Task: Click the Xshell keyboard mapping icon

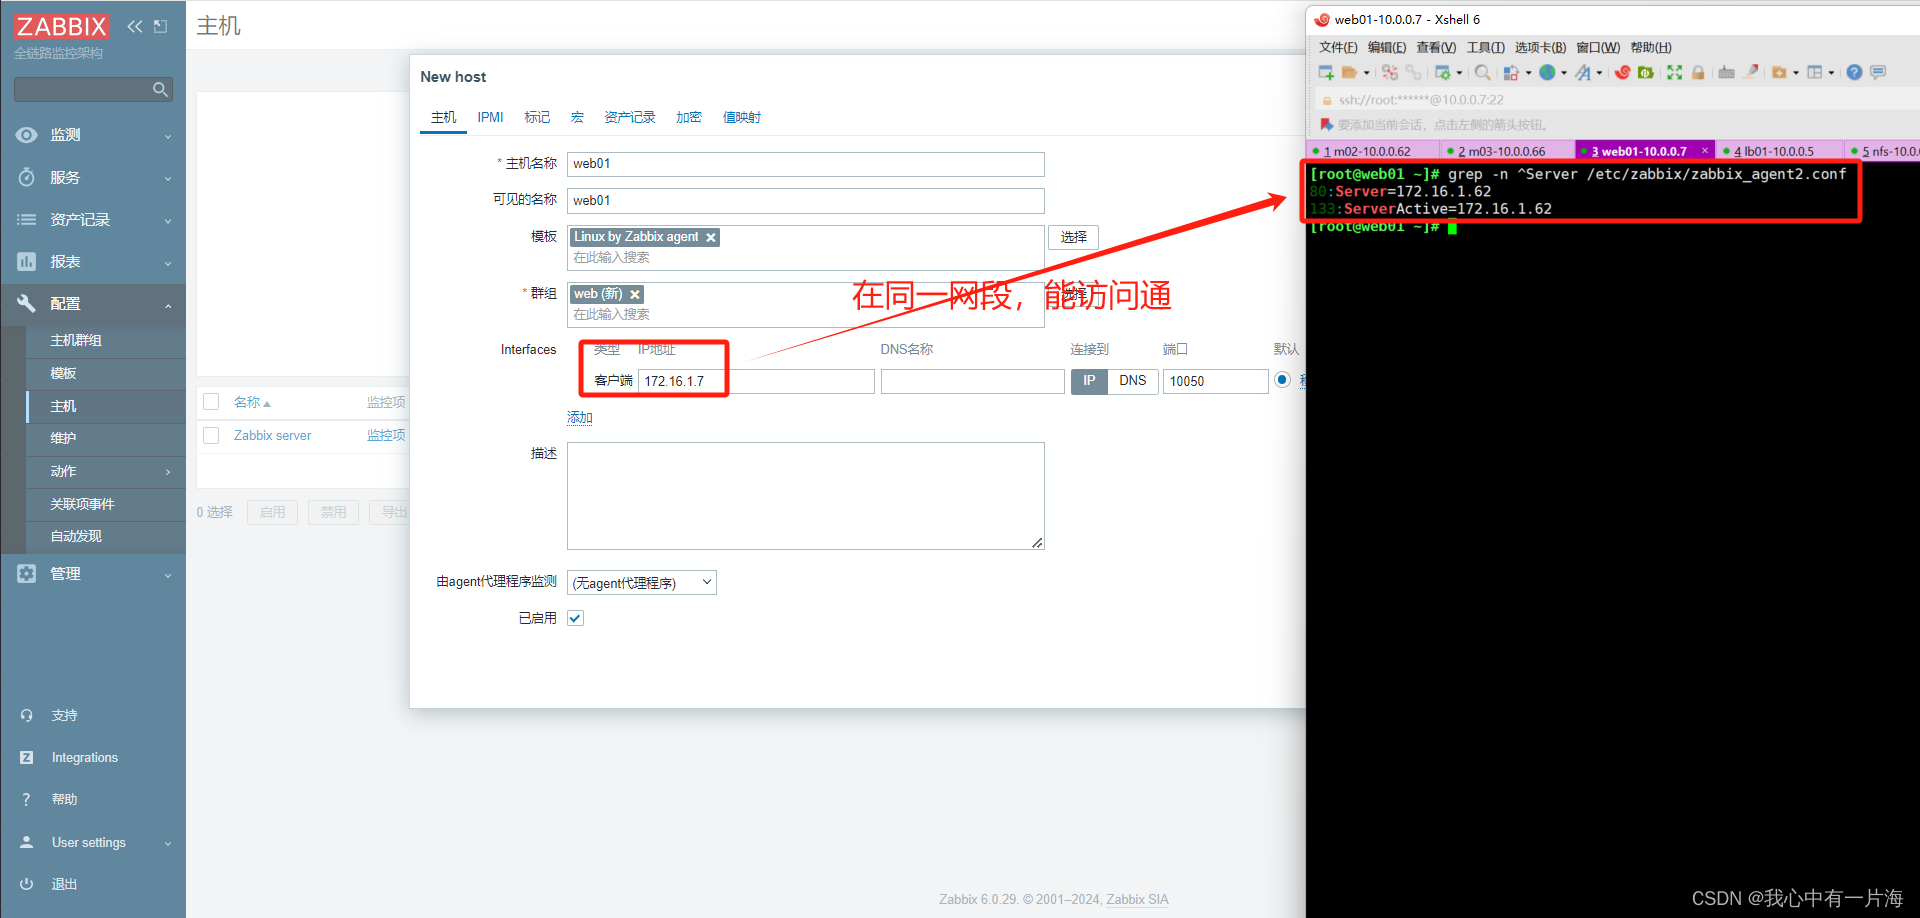Action: [1726, 72]
